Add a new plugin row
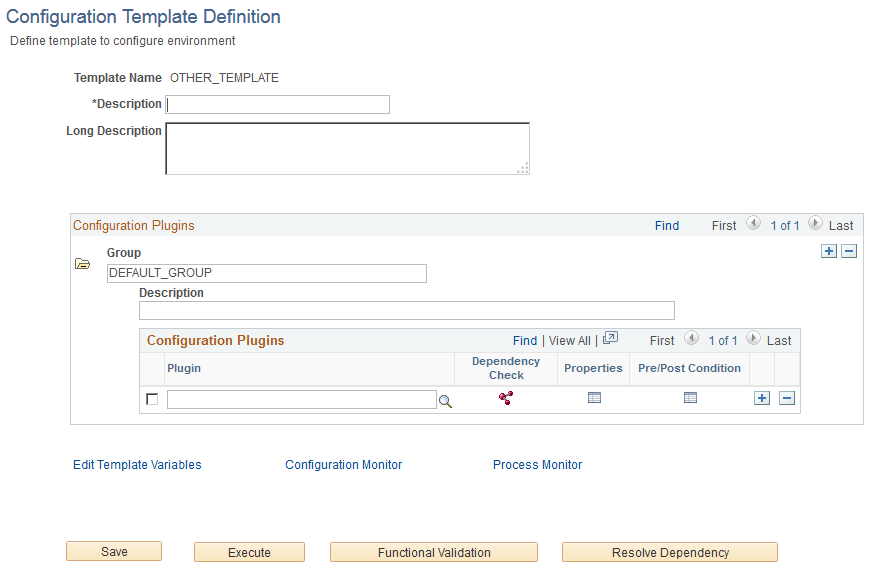 click(x=762, y=398)
